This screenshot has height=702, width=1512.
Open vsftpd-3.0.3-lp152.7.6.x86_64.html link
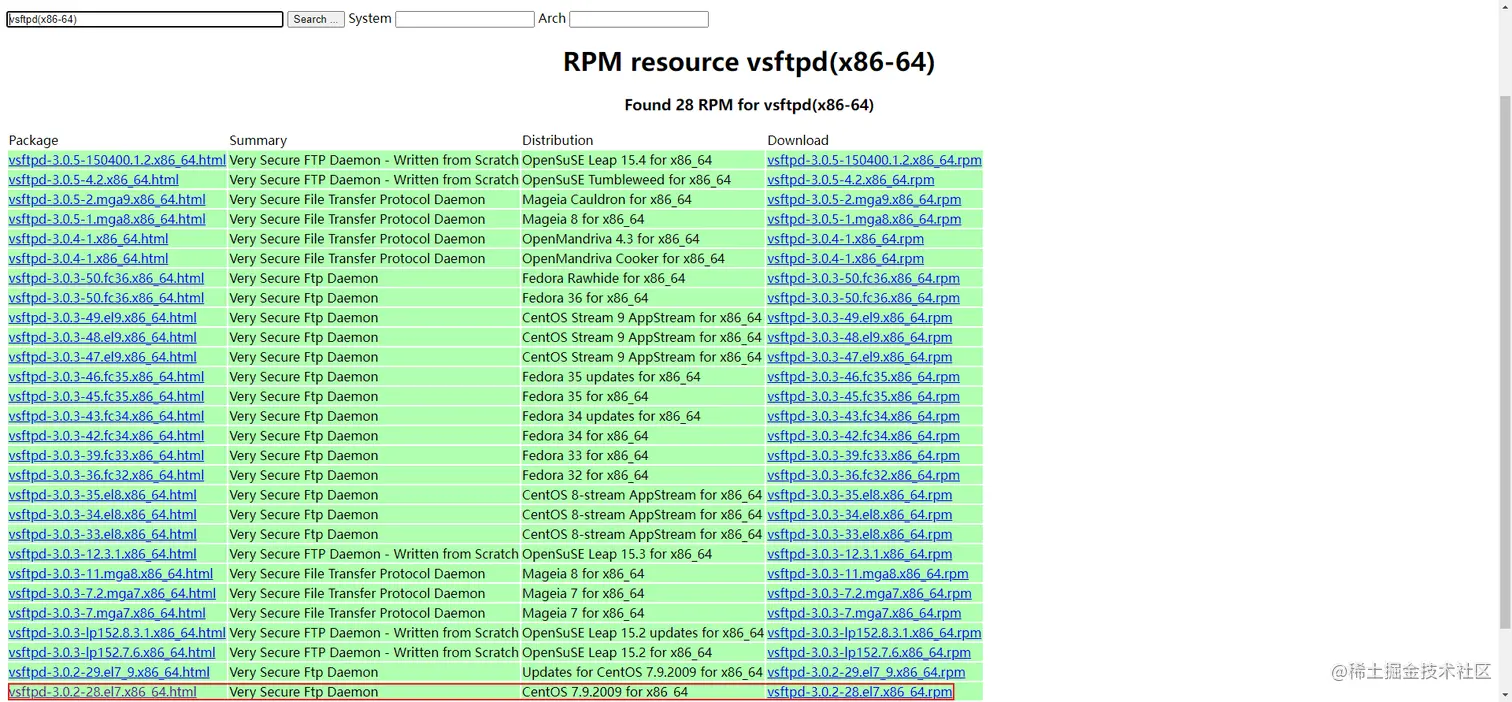pos(112,652)
